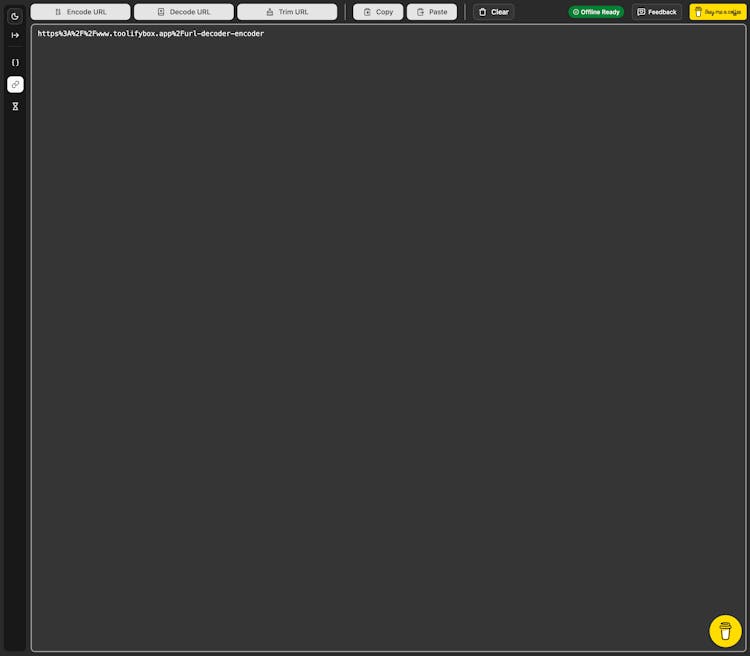Click the encoded URL text line

tap(150, 34)
